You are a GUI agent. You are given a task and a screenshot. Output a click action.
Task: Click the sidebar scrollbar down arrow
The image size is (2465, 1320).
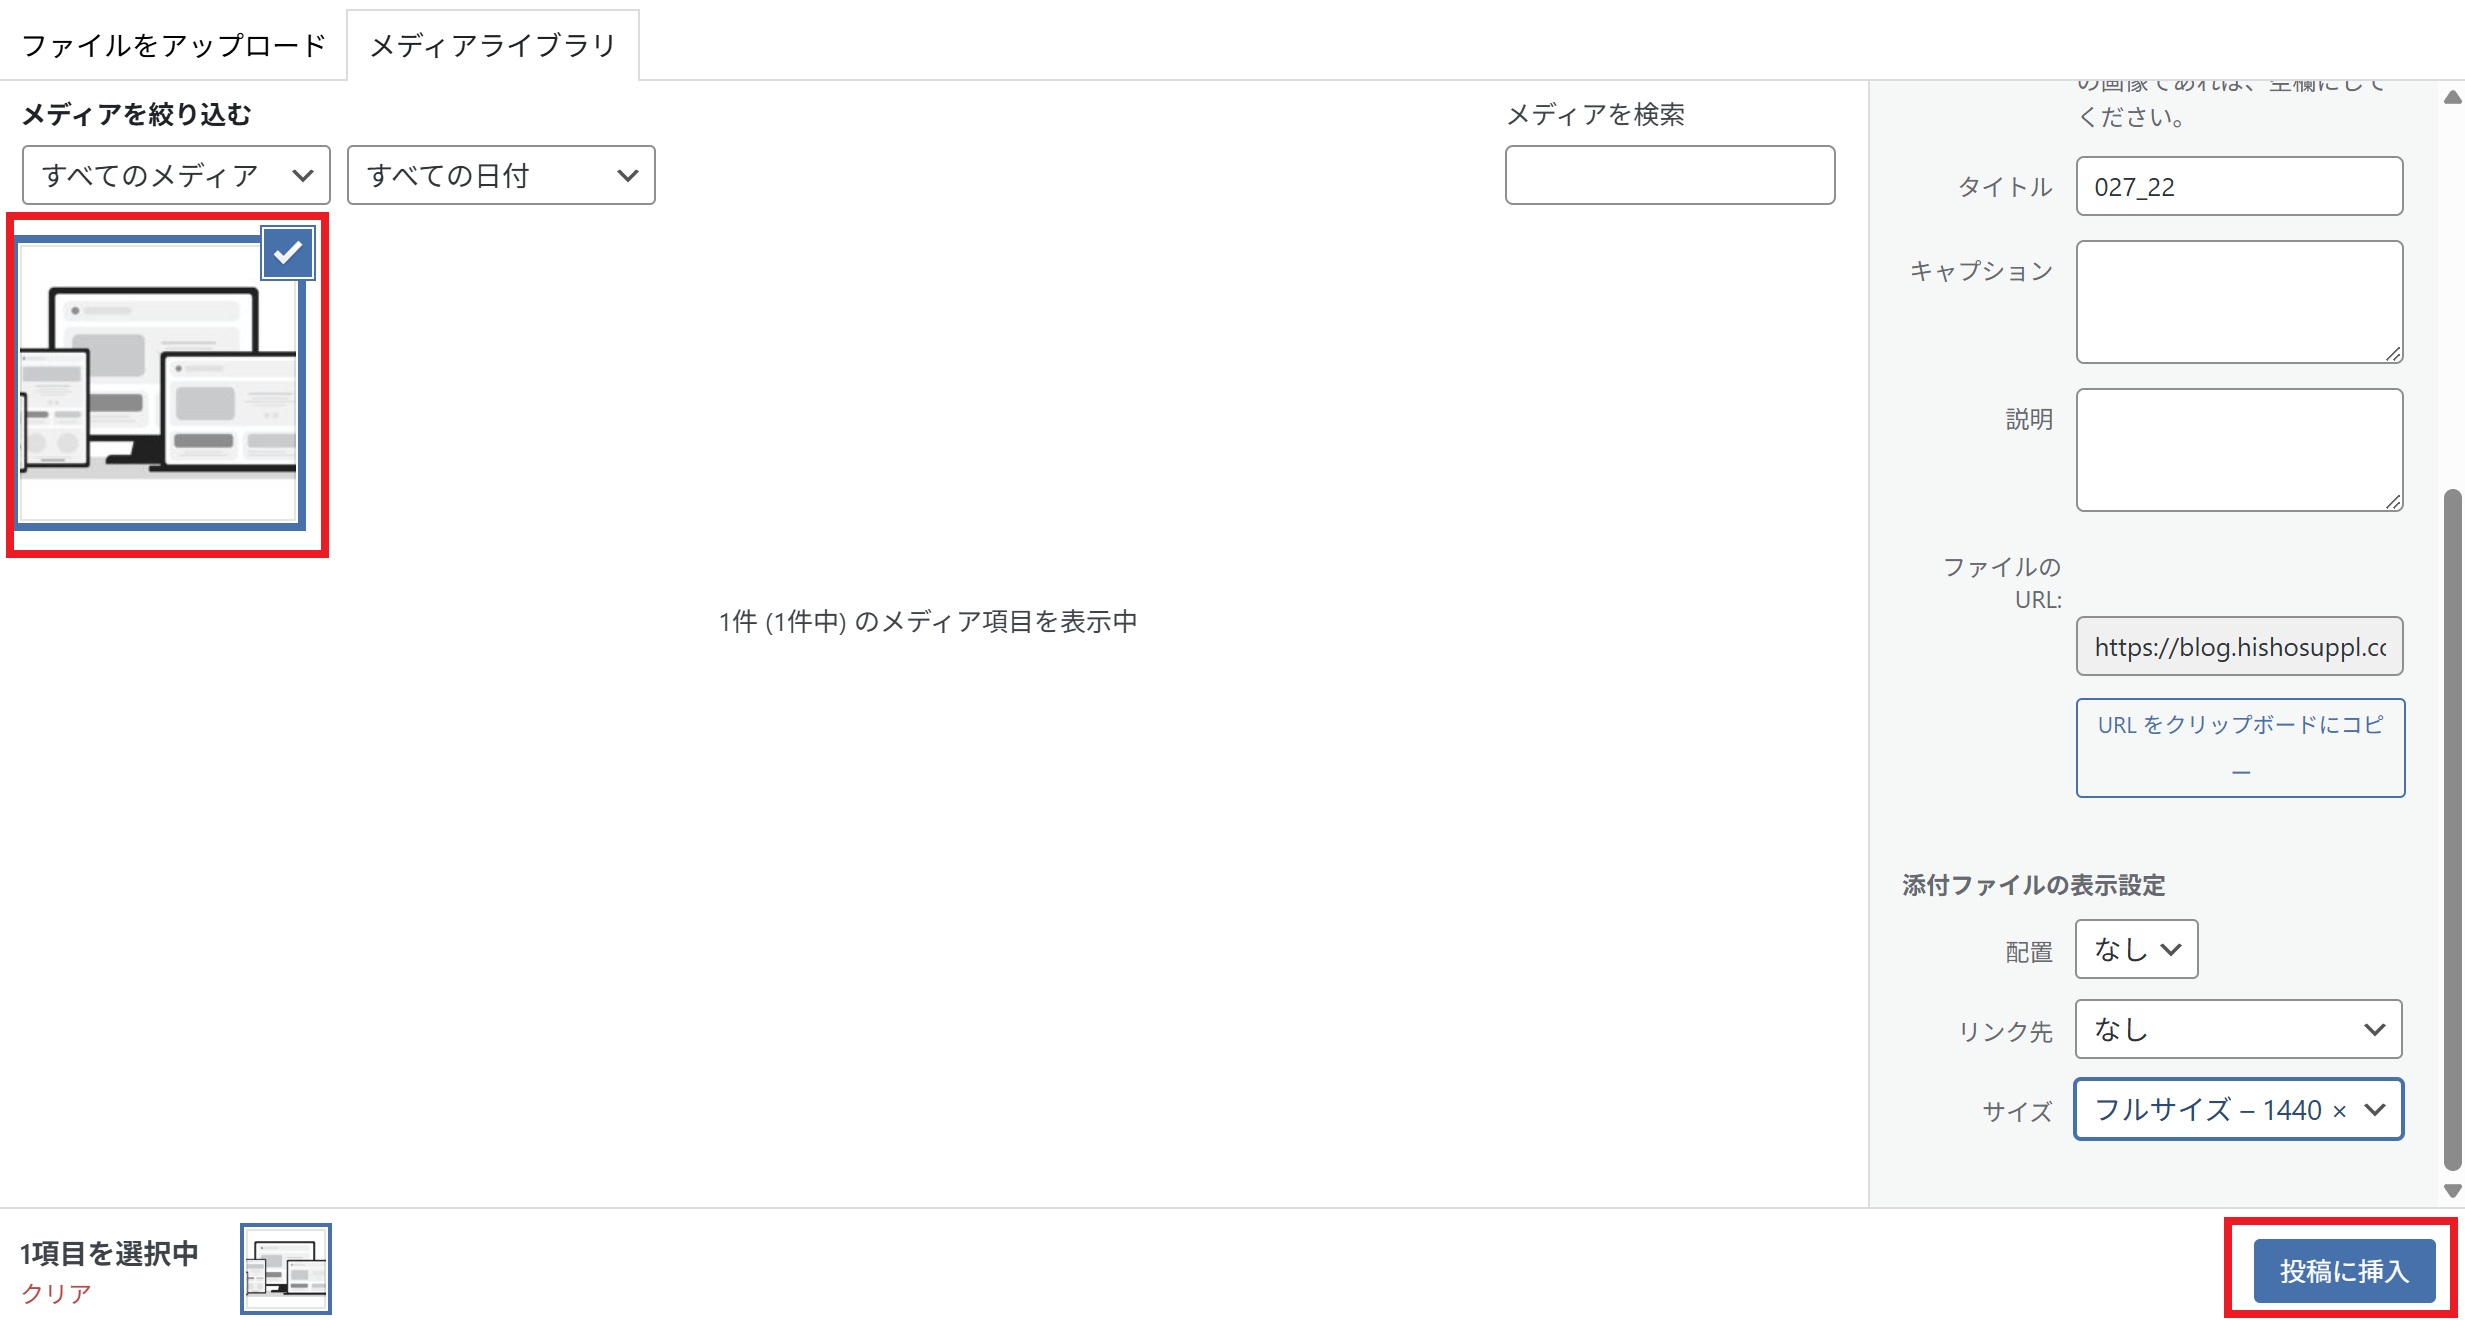click(2452, 1190)
